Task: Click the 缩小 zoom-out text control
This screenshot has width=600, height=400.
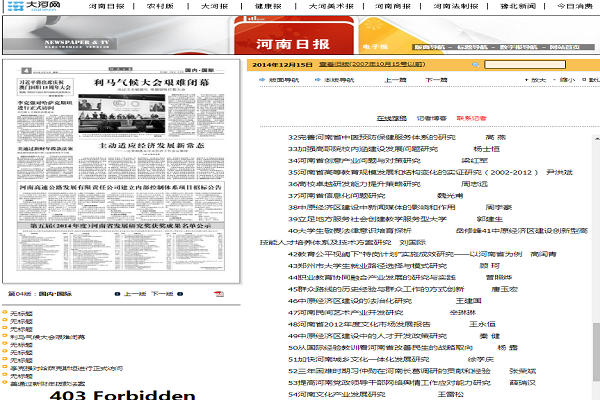Action: [571, 79]
